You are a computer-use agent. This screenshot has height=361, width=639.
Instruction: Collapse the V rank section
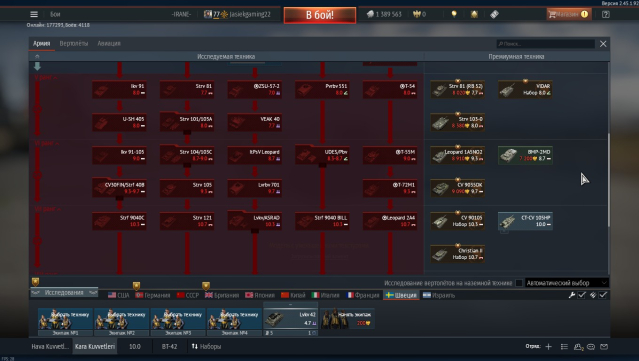click(x=46, y=77)
